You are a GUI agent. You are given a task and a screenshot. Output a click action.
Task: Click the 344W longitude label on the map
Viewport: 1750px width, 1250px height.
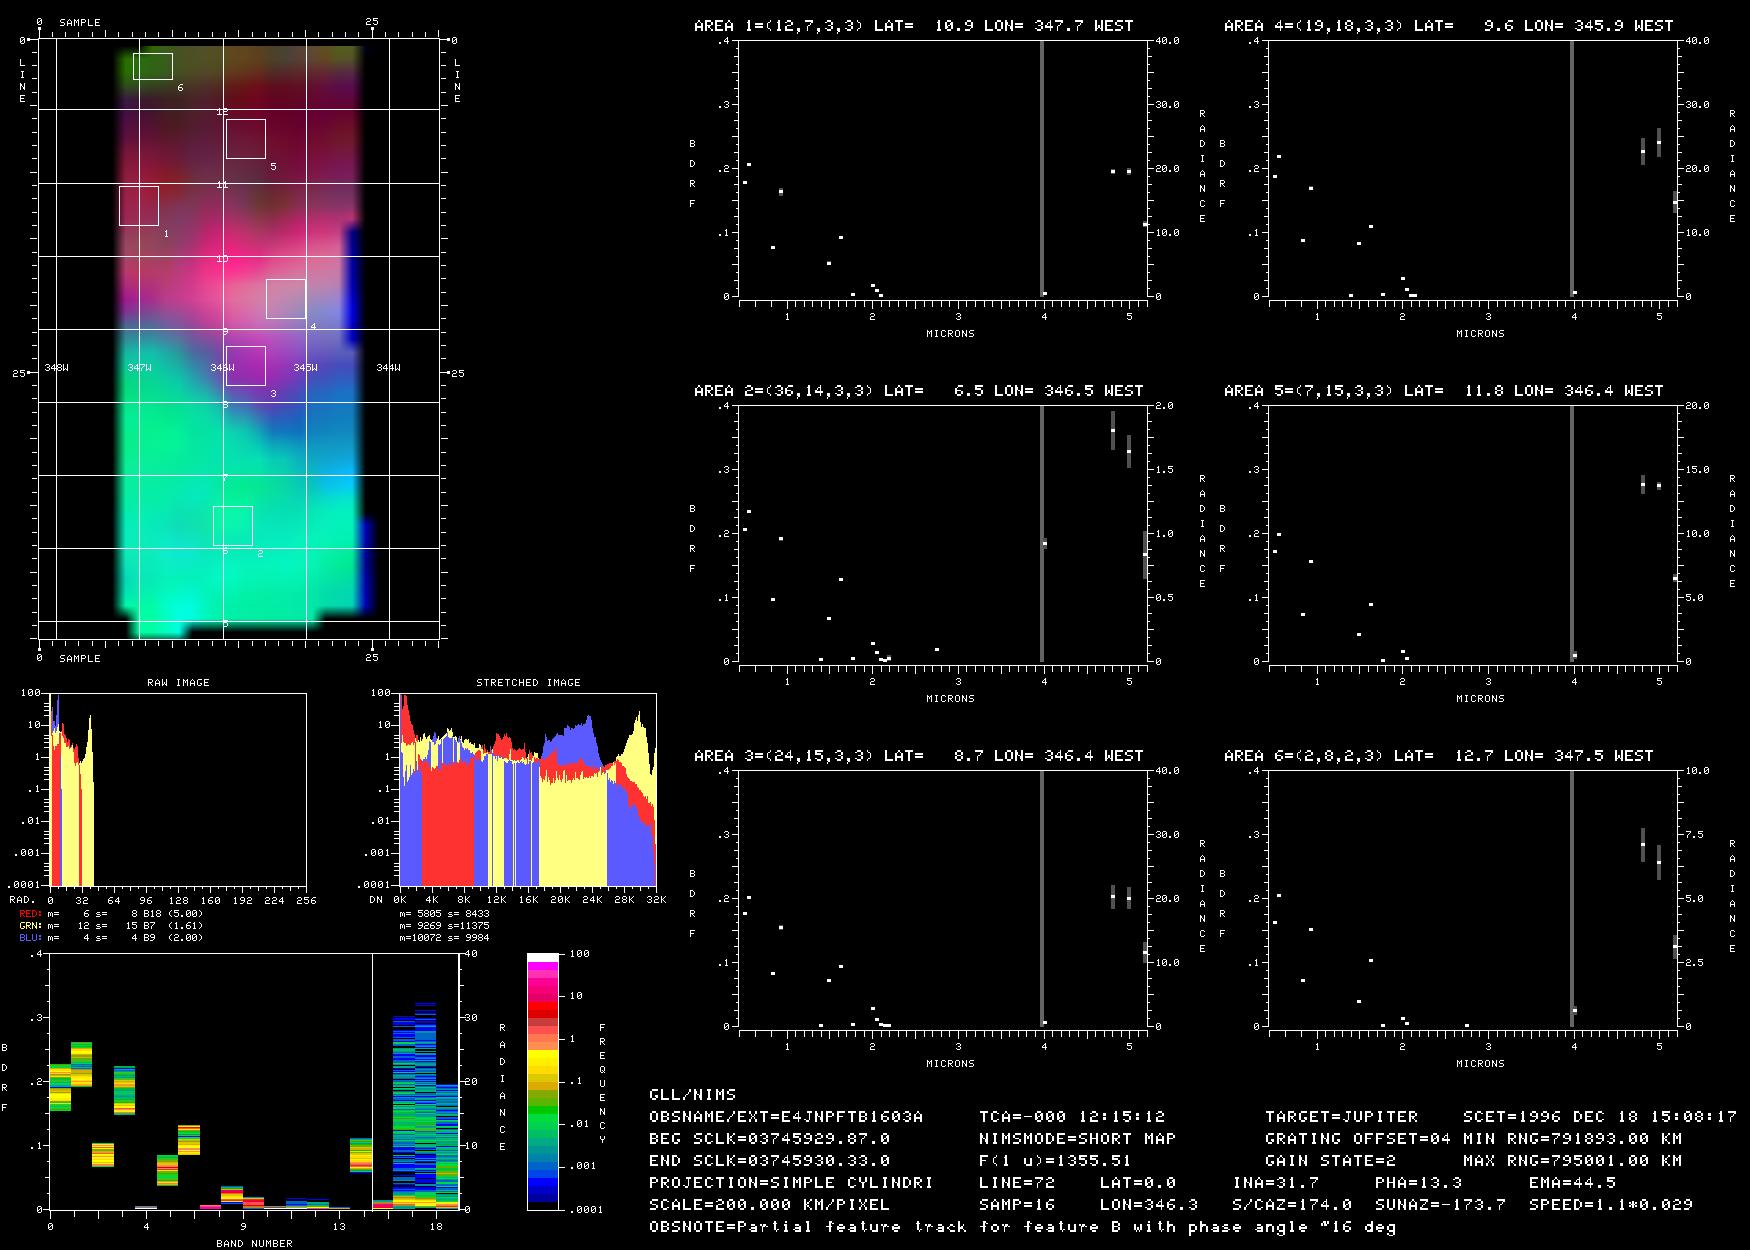388,368
